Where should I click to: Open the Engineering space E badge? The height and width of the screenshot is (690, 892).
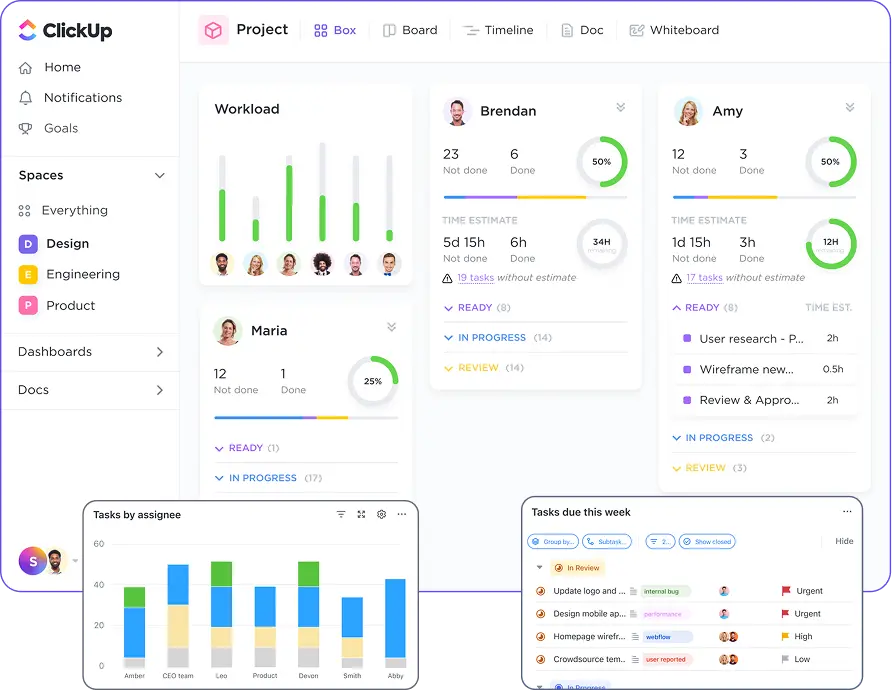tap(28, 275)
